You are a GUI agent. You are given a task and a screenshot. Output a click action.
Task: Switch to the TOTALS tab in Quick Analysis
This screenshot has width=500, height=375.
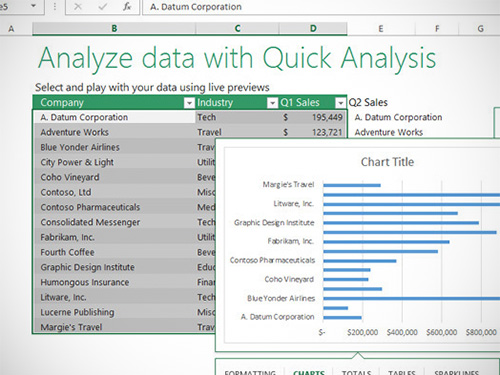click(x=356, y=372)
